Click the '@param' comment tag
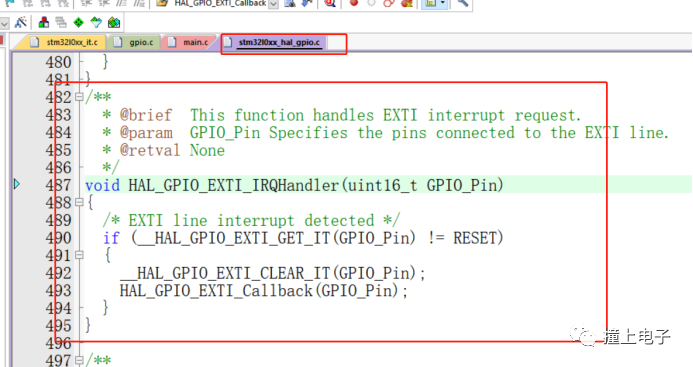 (146, 133)
